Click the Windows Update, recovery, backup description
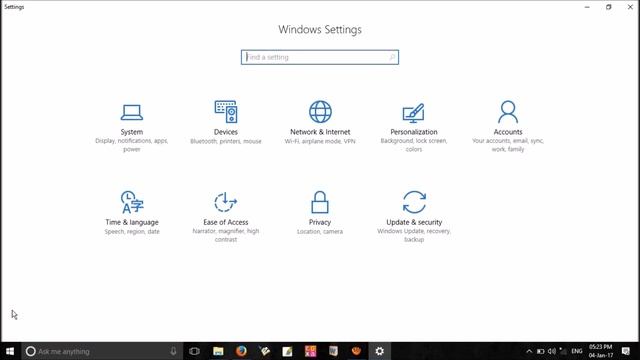 click(x=414, y=235)
